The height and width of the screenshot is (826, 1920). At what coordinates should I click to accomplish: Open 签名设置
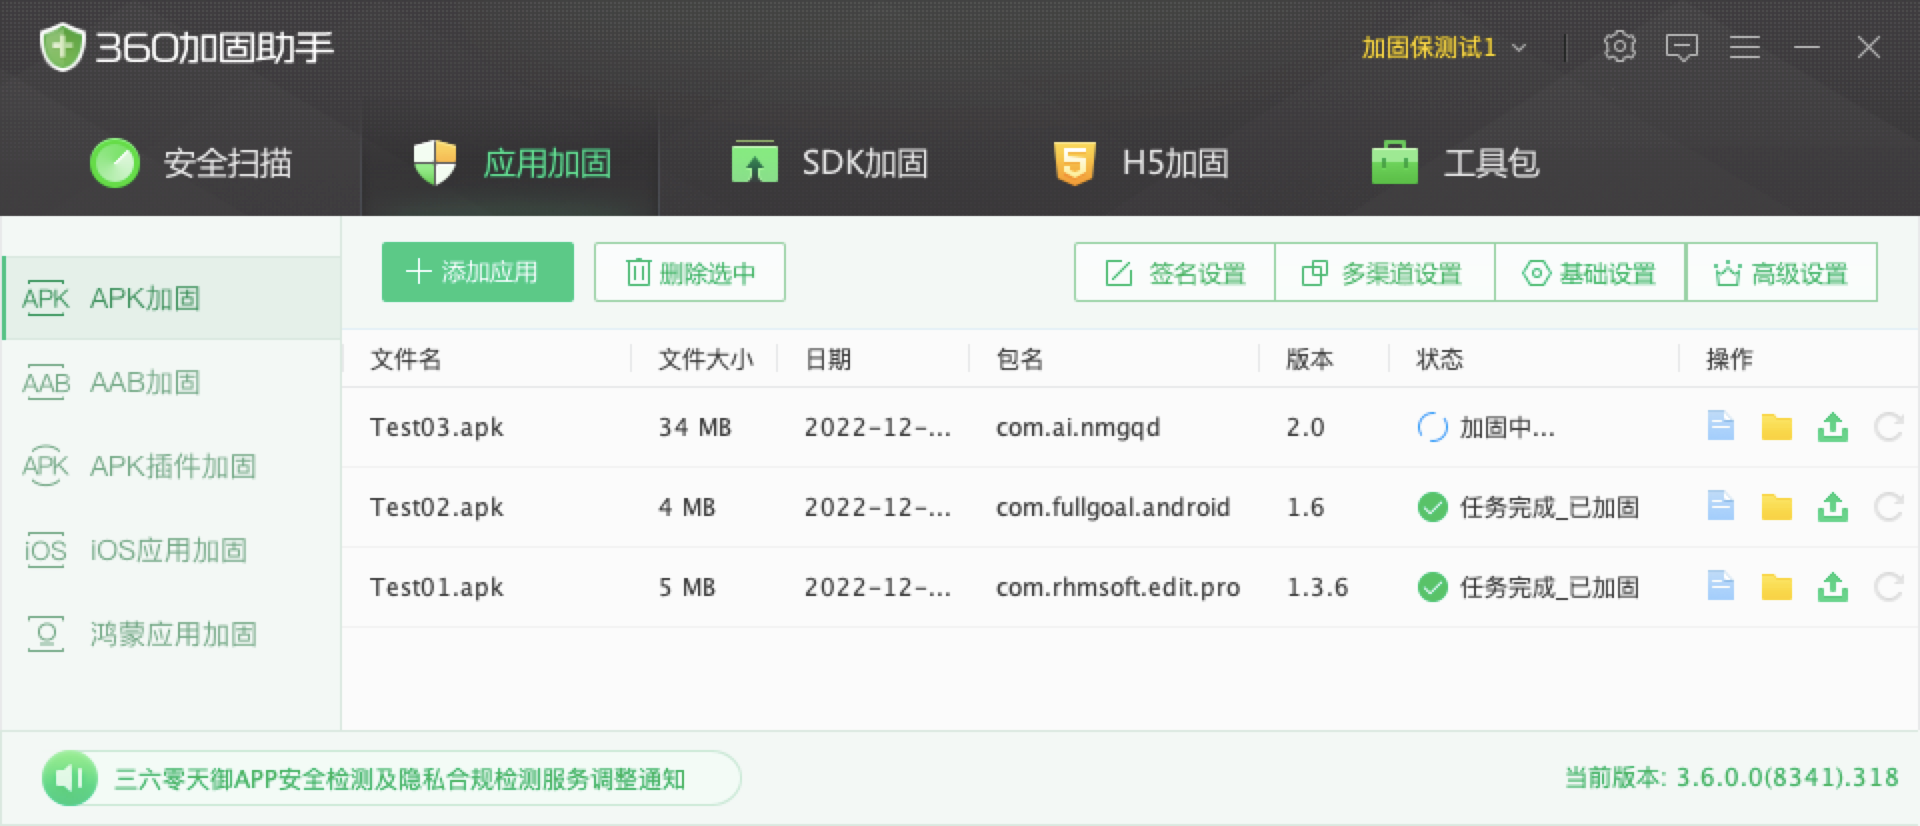(1175, 272)
